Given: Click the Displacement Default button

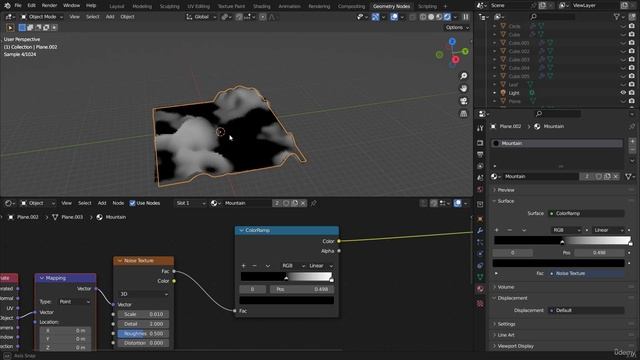Looking at the screenshot, I should tap(586, 310).
